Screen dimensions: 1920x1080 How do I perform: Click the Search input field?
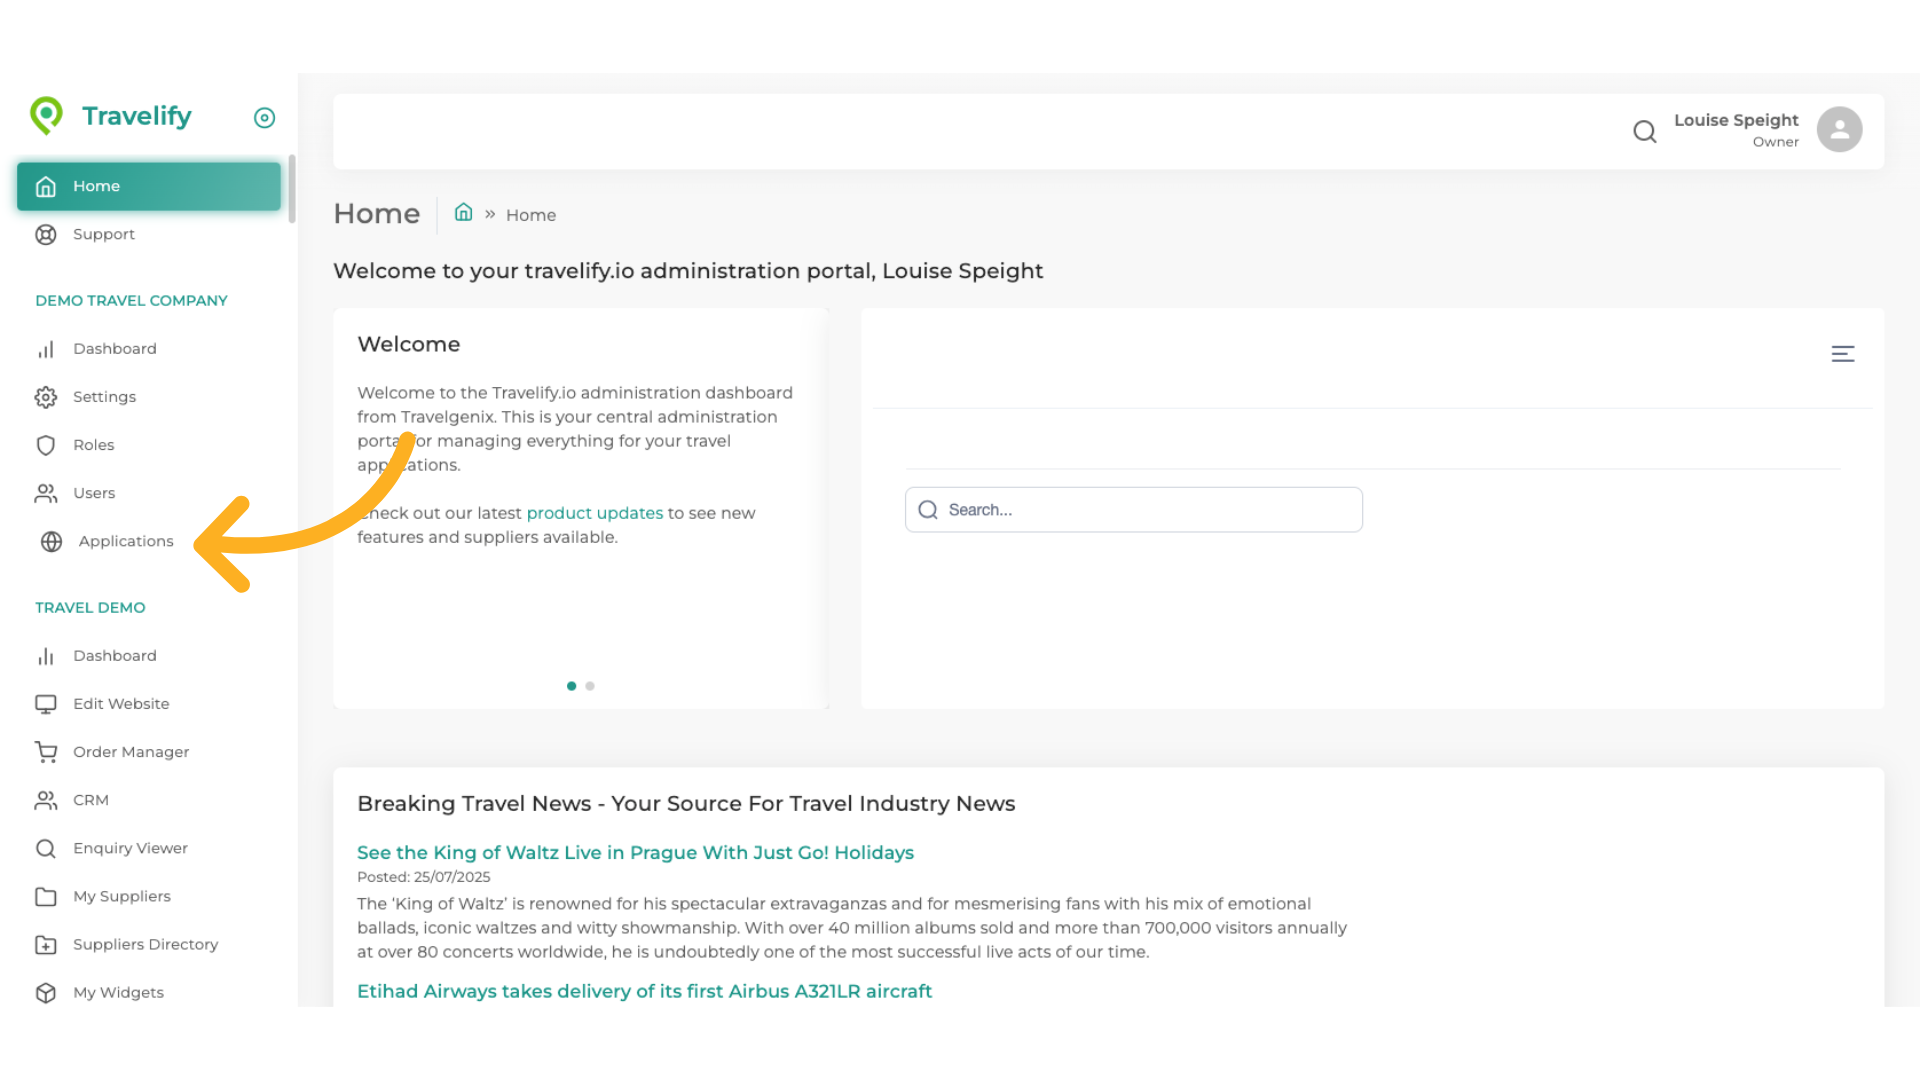[1133, 510]
